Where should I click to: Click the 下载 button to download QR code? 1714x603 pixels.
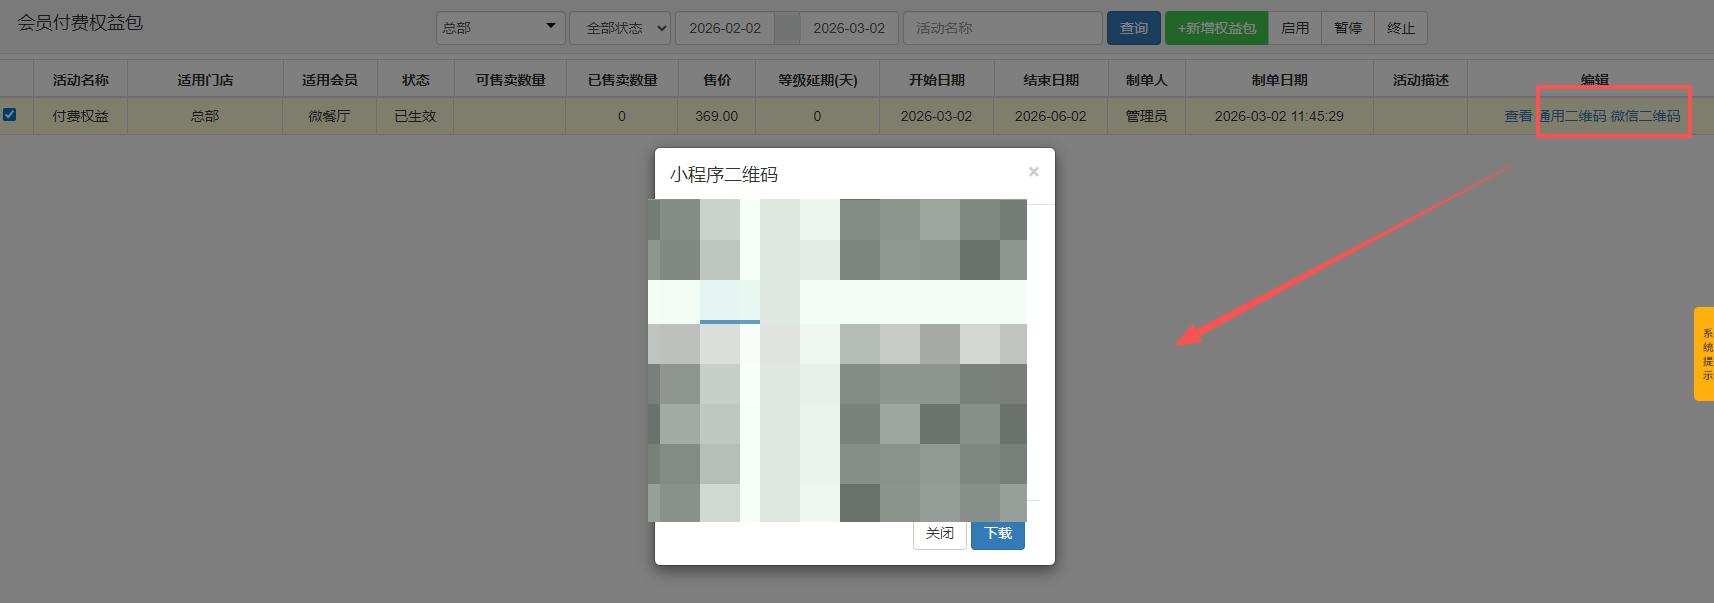(997, 533)
